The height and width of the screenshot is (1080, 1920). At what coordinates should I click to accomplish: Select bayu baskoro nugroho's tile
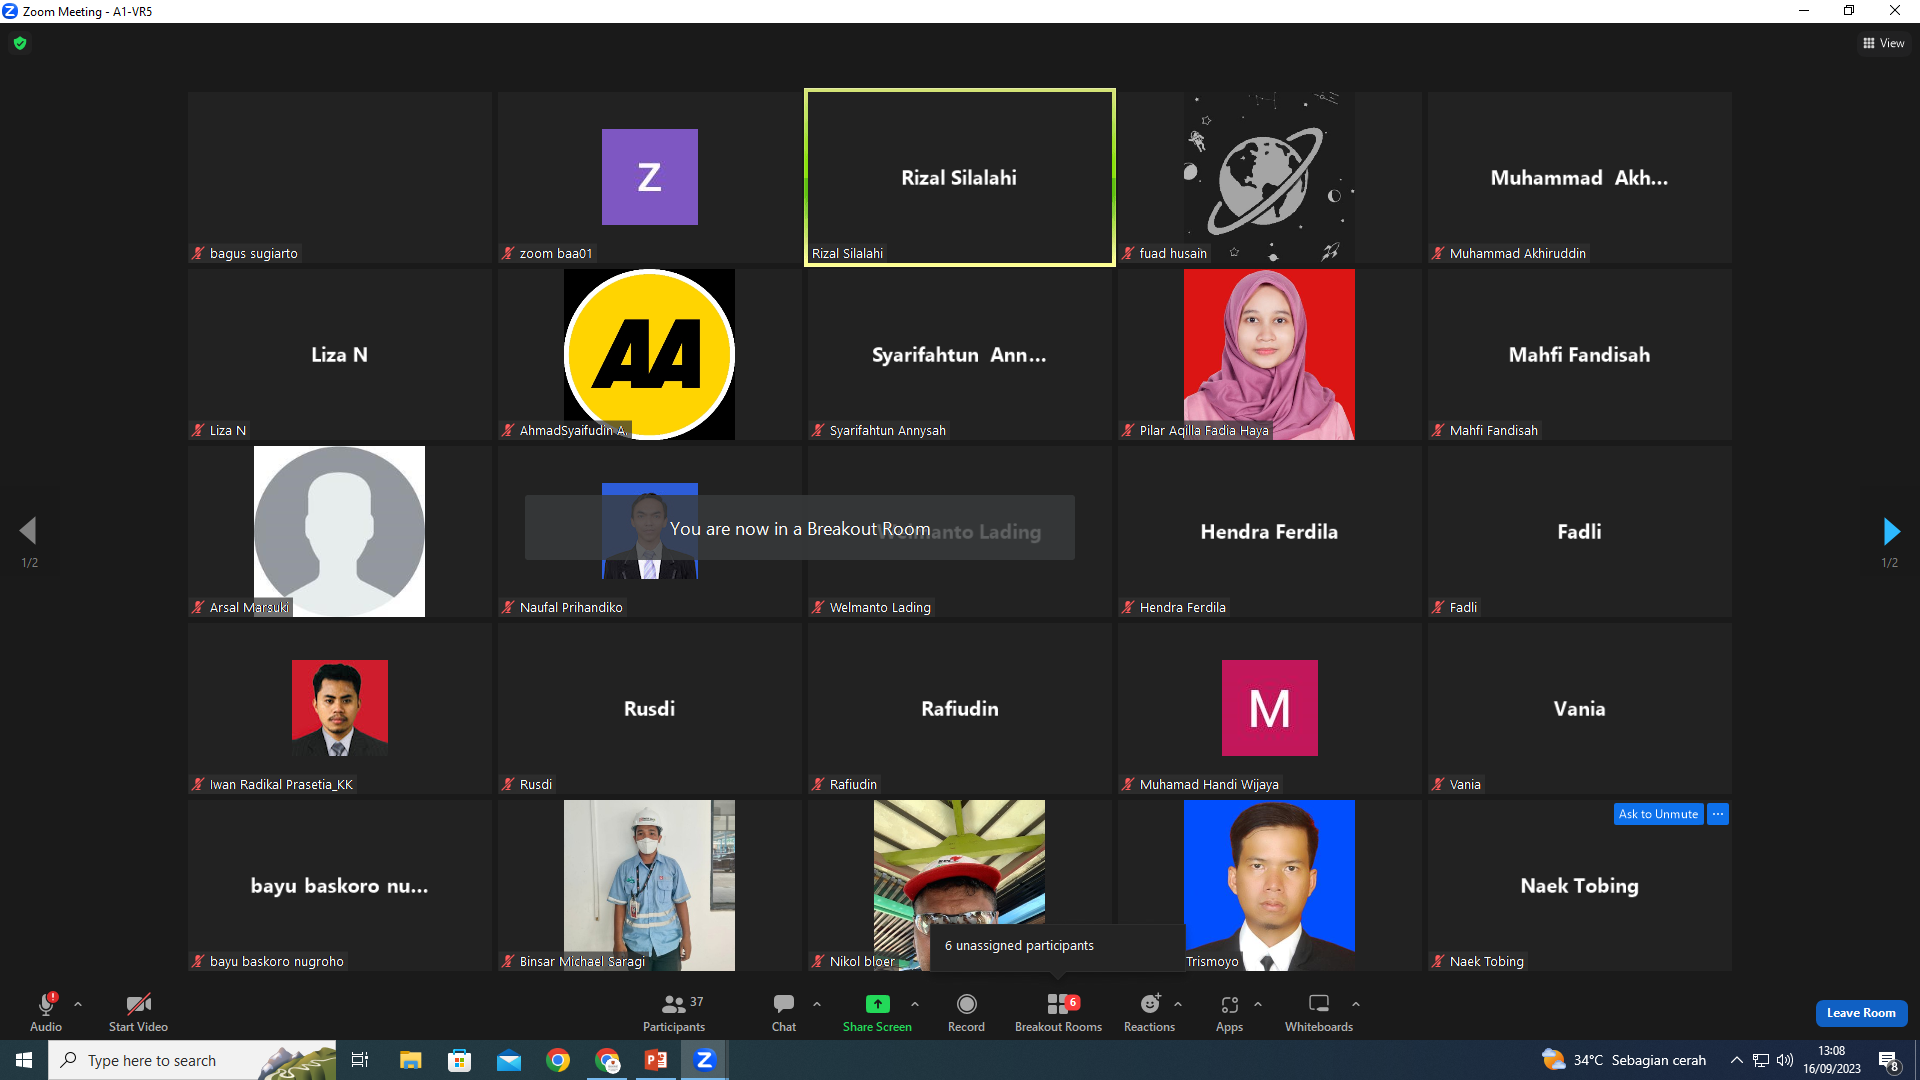point(340,885)
